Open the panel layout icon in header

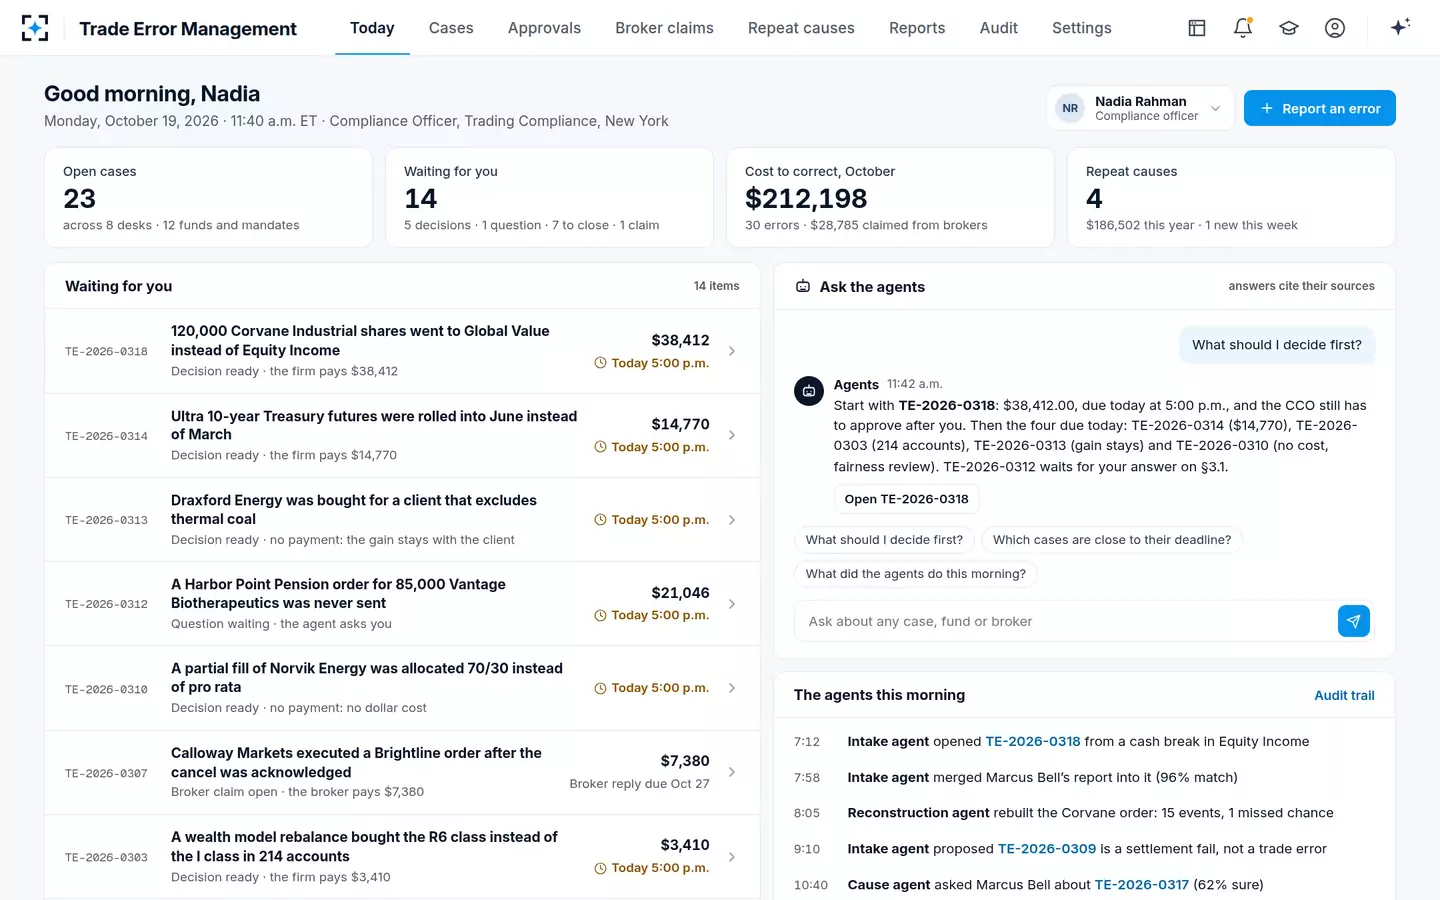(x=1197, y=28)
